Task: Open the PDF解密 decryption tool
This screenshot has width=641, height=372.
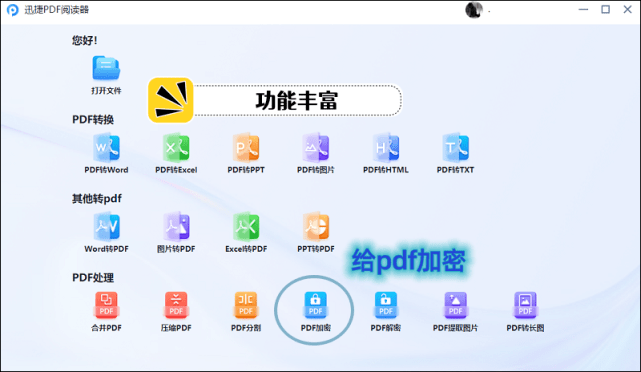Action: tap(385, 305)
